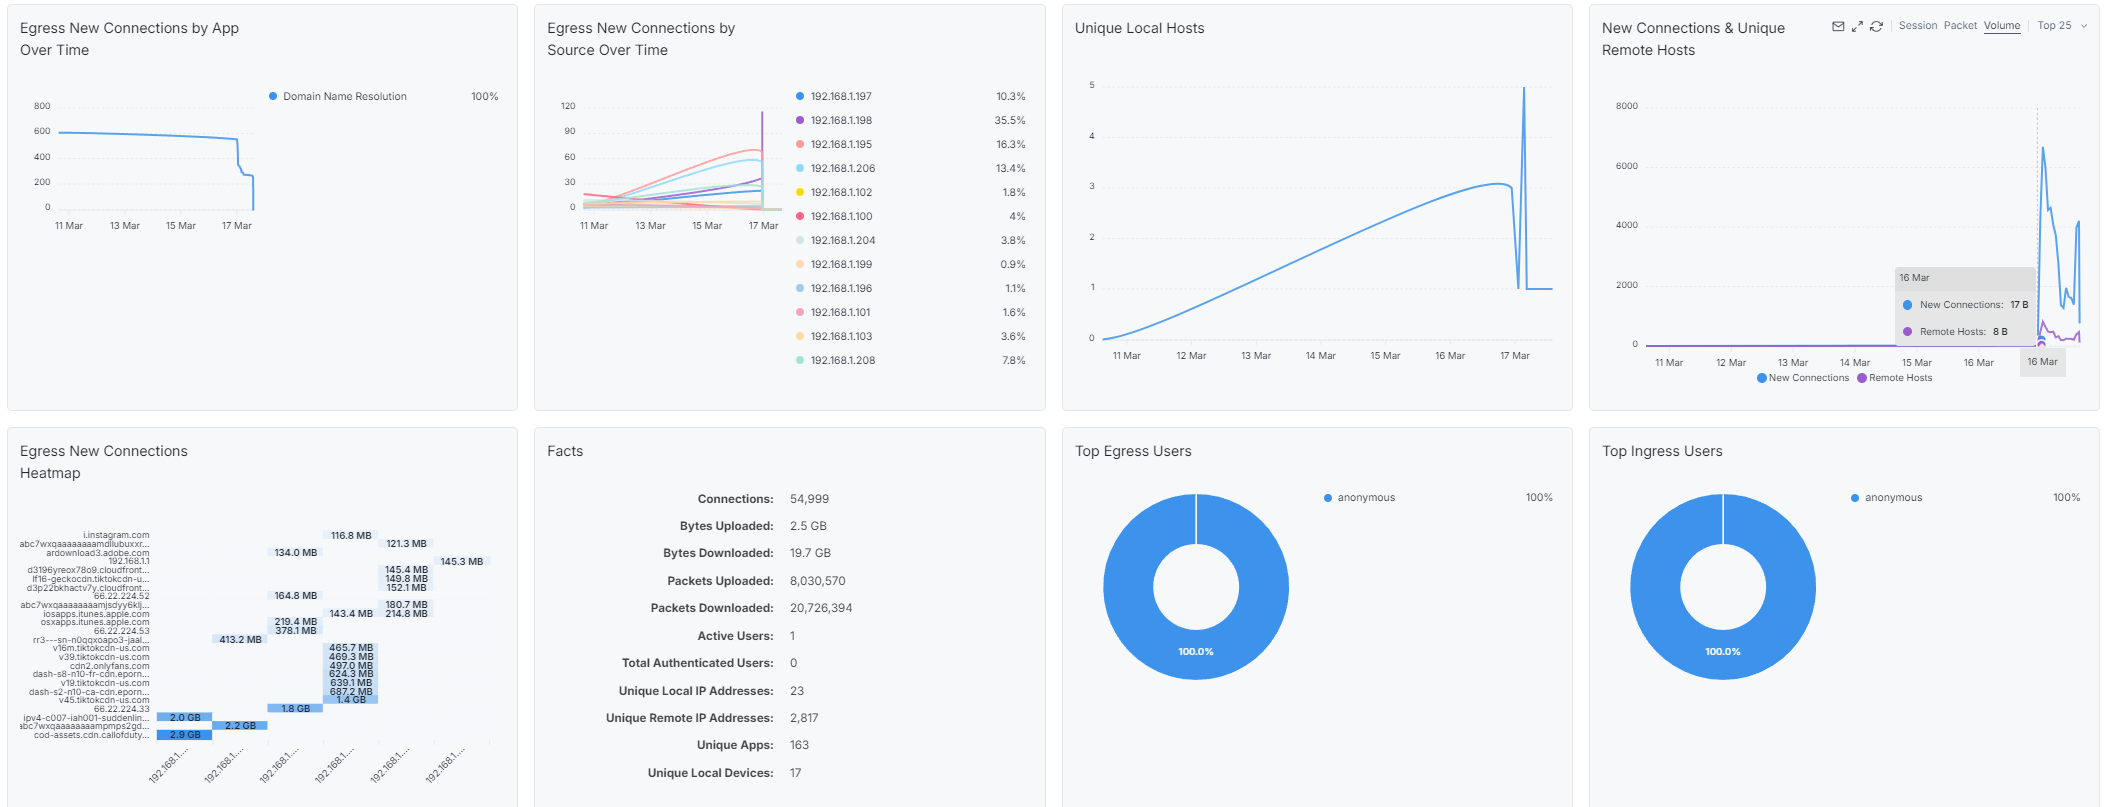
Task: Toggle the Remote Hosts legend below the chart
Action: (x=1895, y=378)
